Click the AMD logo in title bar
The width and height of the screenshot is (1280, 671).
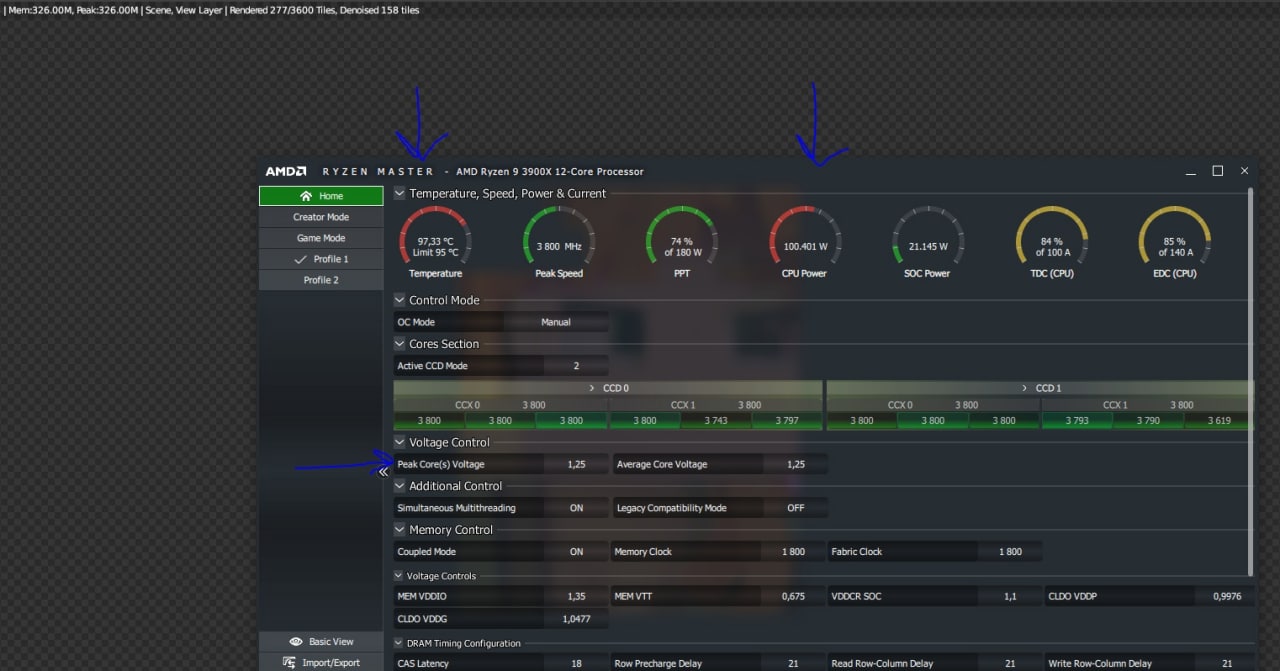(x=286, y=171)
